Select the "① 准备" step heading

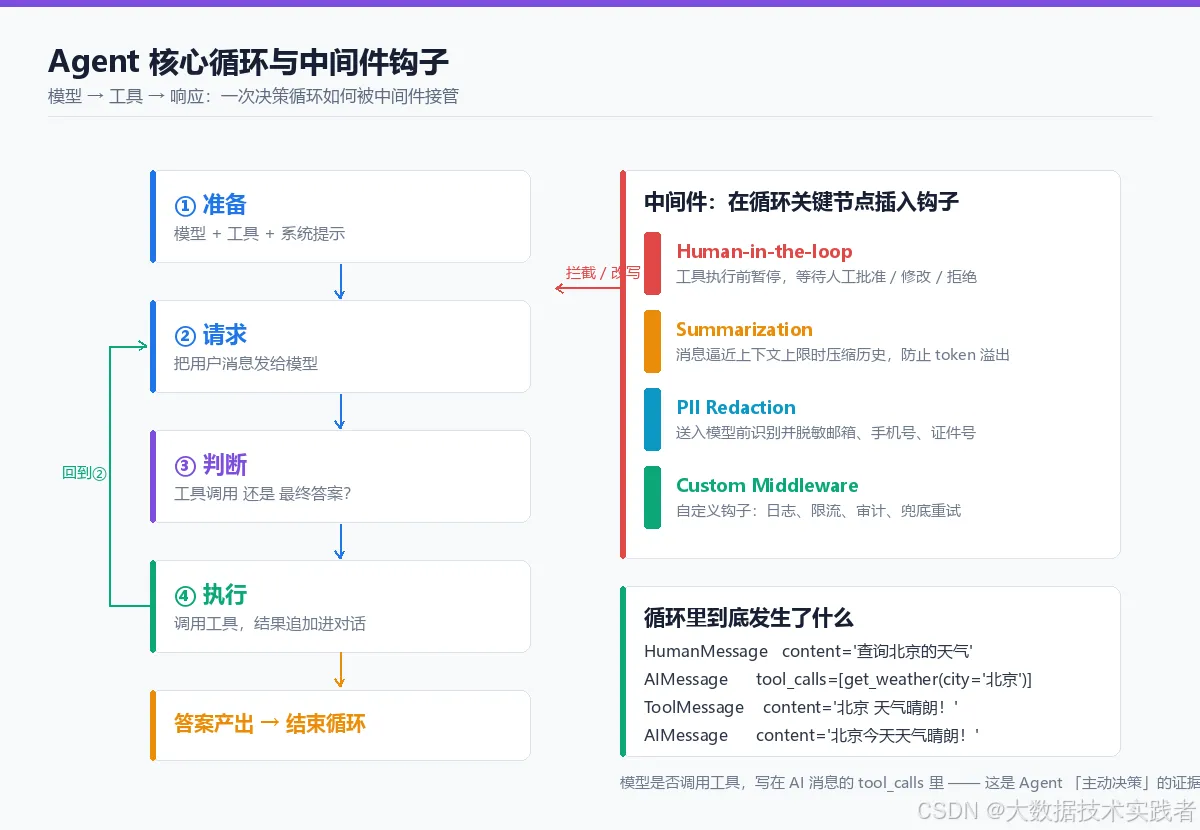pyautogui.click(x=210, y=205)
